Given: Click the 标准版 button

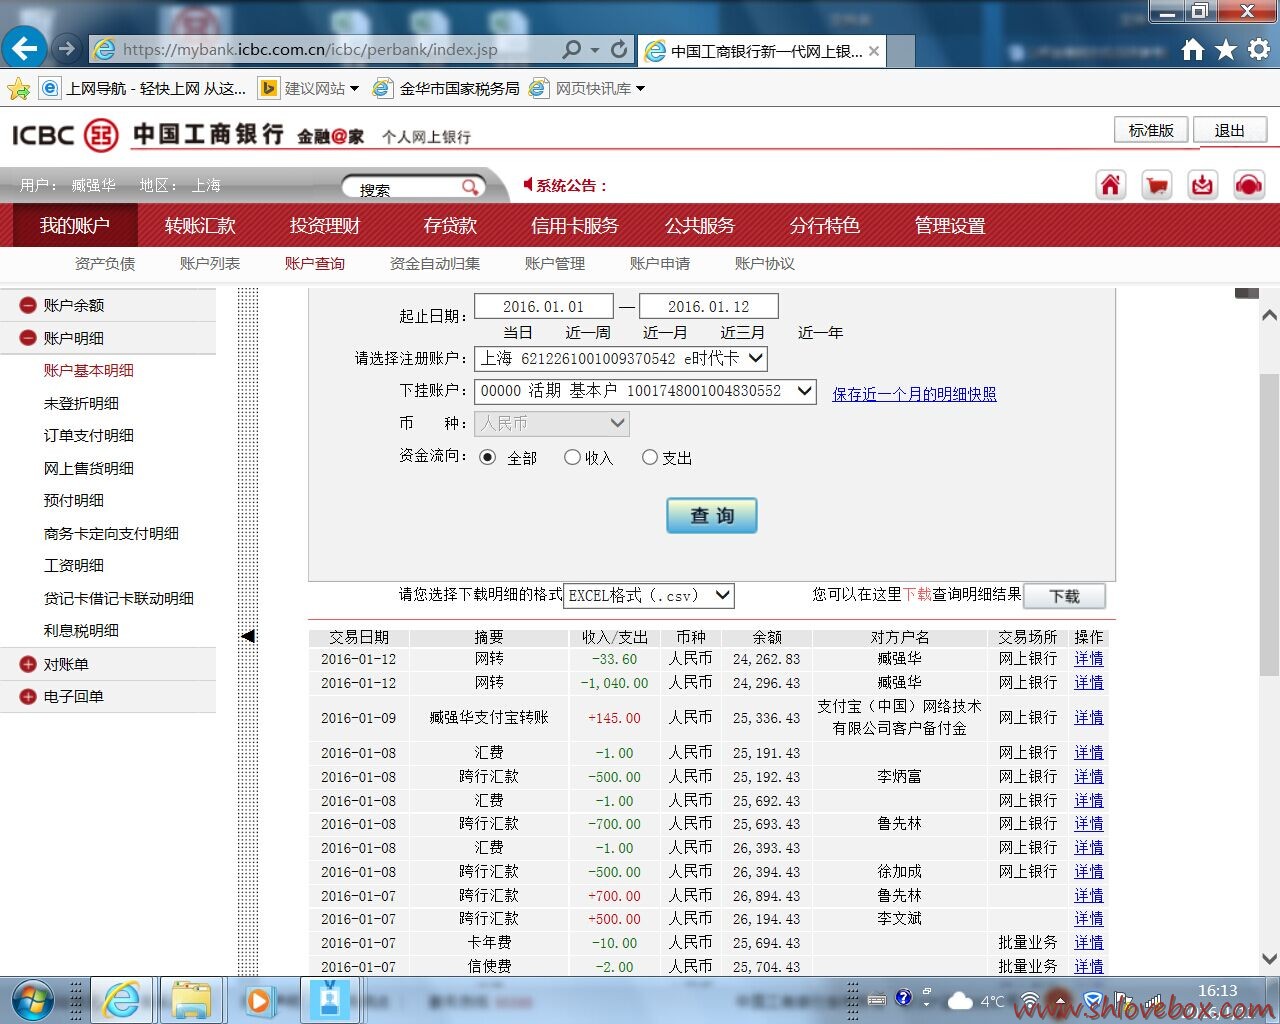Looking at the screenshot, I should point(1151,130).
